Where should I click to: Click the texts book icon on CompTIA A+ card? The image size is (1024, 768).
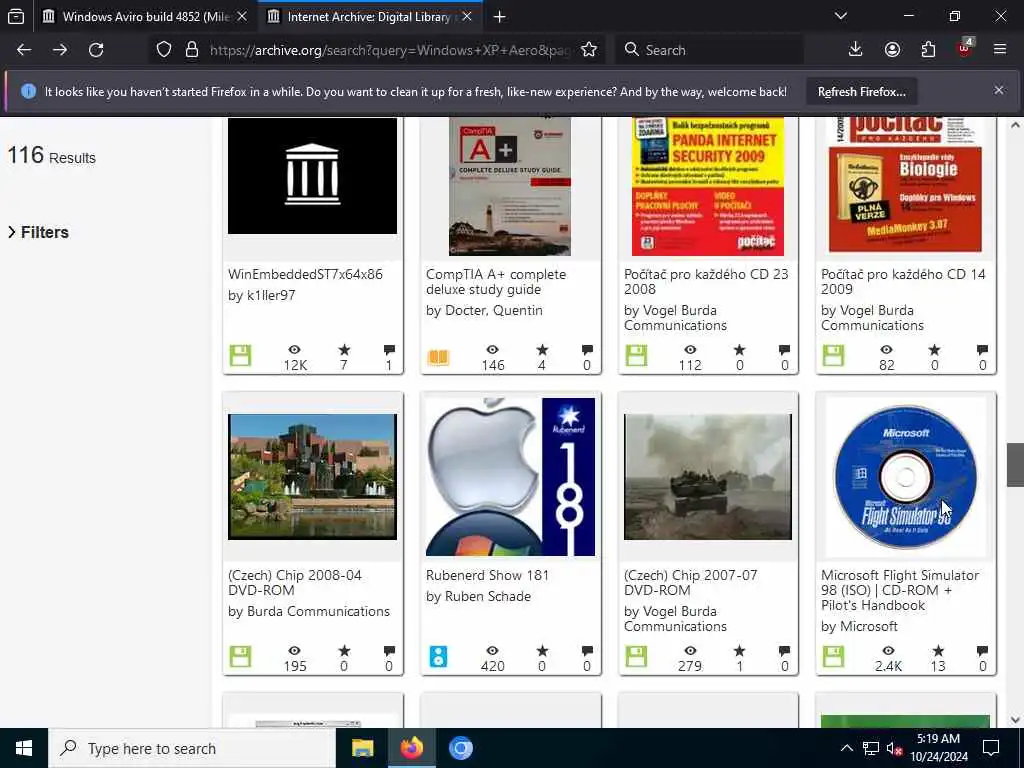438,357
